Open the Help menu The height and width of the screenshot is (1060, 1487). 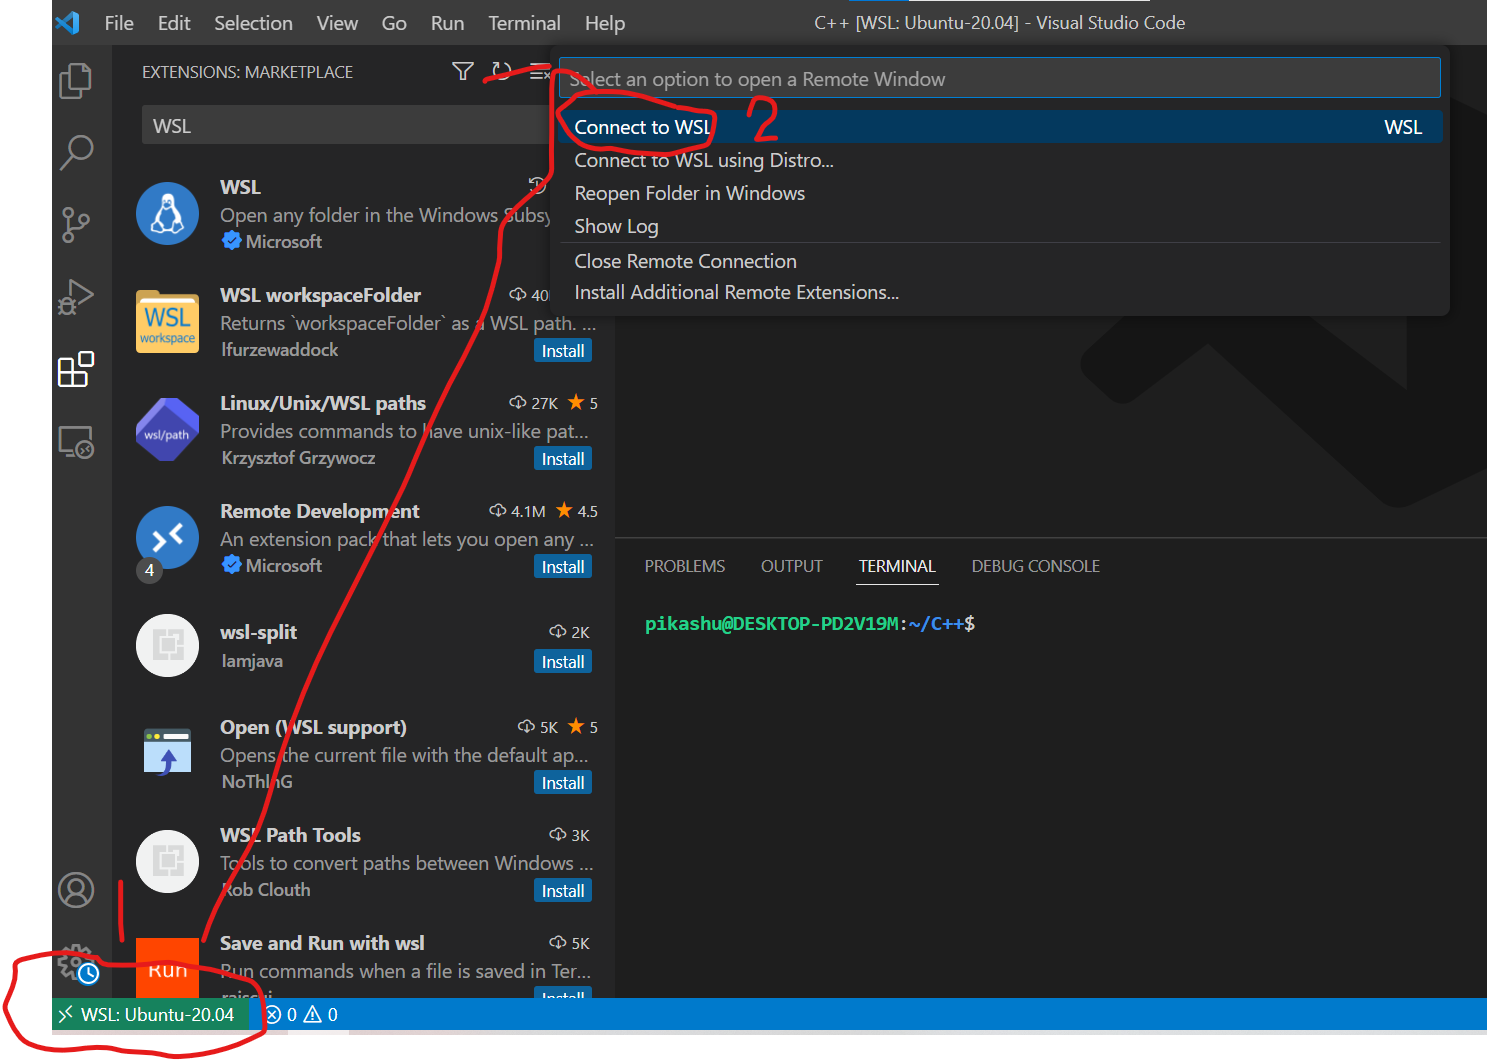[605, 23]
